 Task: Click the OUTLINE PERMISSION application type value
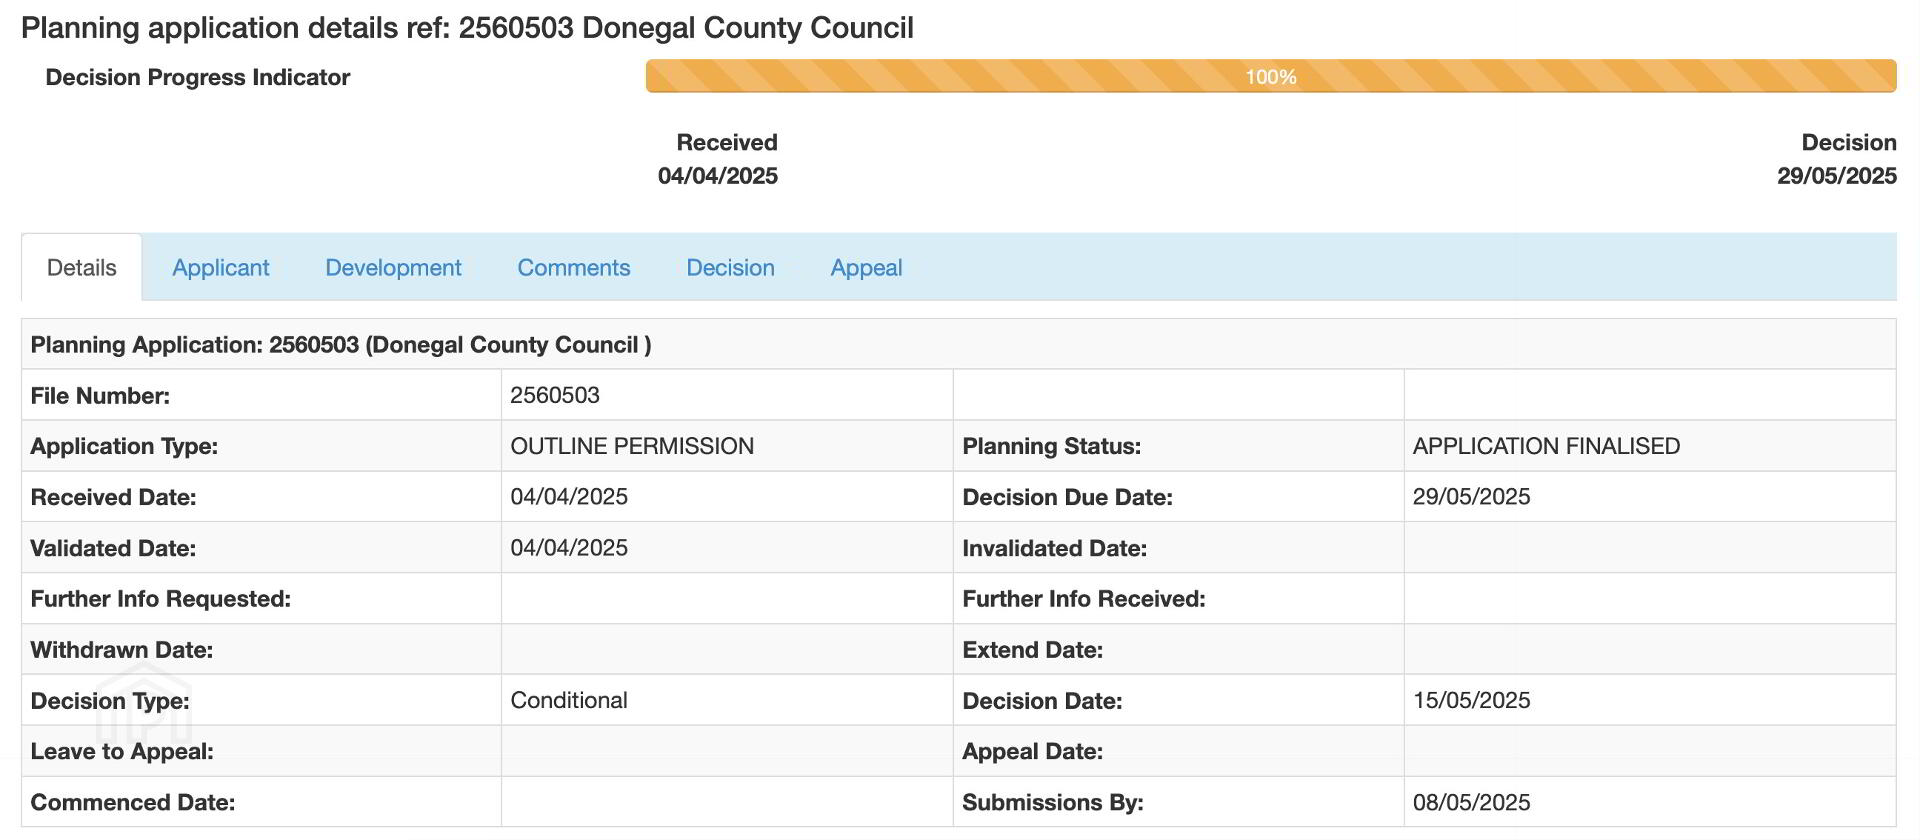(632, 446)
